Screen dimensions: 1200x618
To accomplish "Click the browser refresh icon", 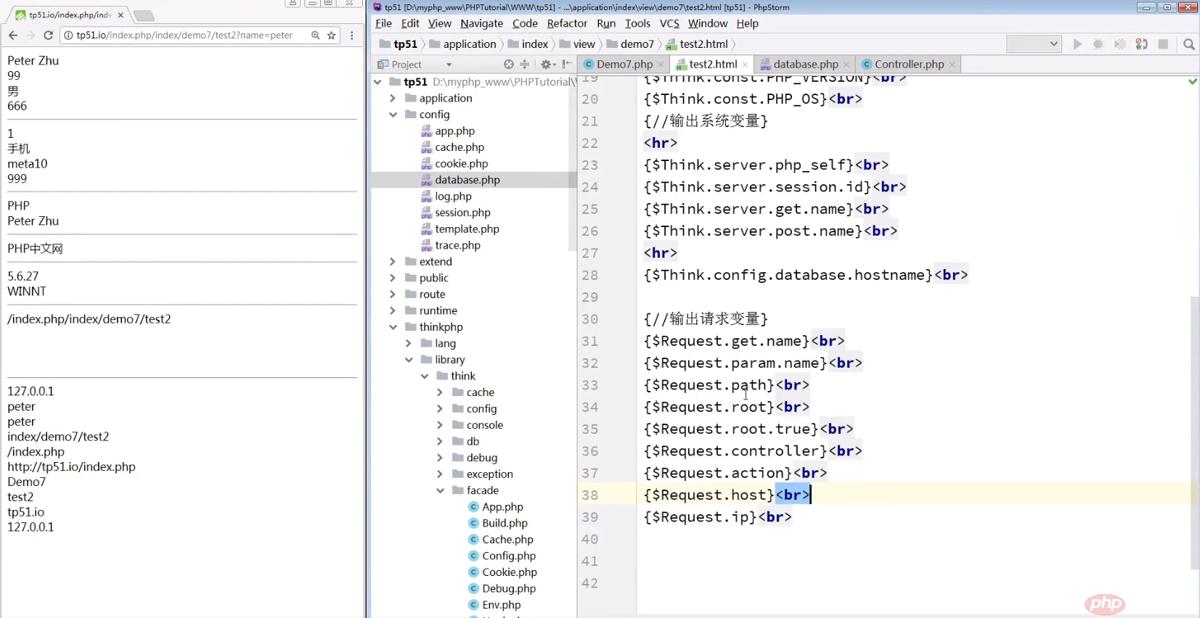I will pyautogui.click(x=48, y=34).
